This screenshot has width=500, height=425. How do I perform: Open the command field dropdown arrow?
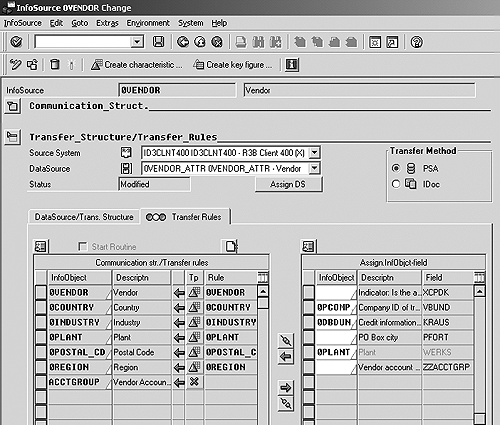137,42
